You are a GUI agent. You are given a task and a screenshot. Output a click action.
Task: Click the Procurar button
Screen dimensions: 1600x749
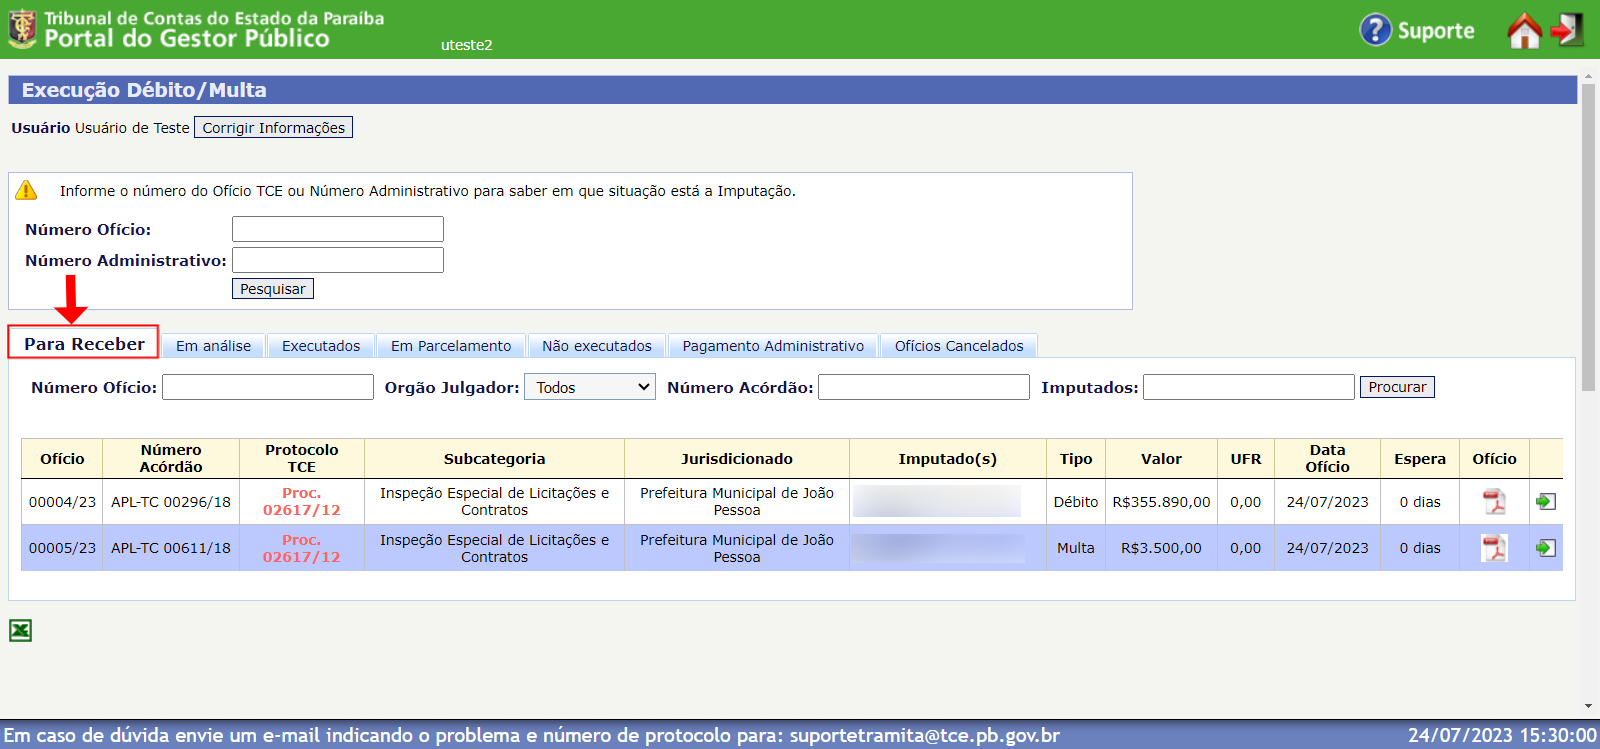1397,387
